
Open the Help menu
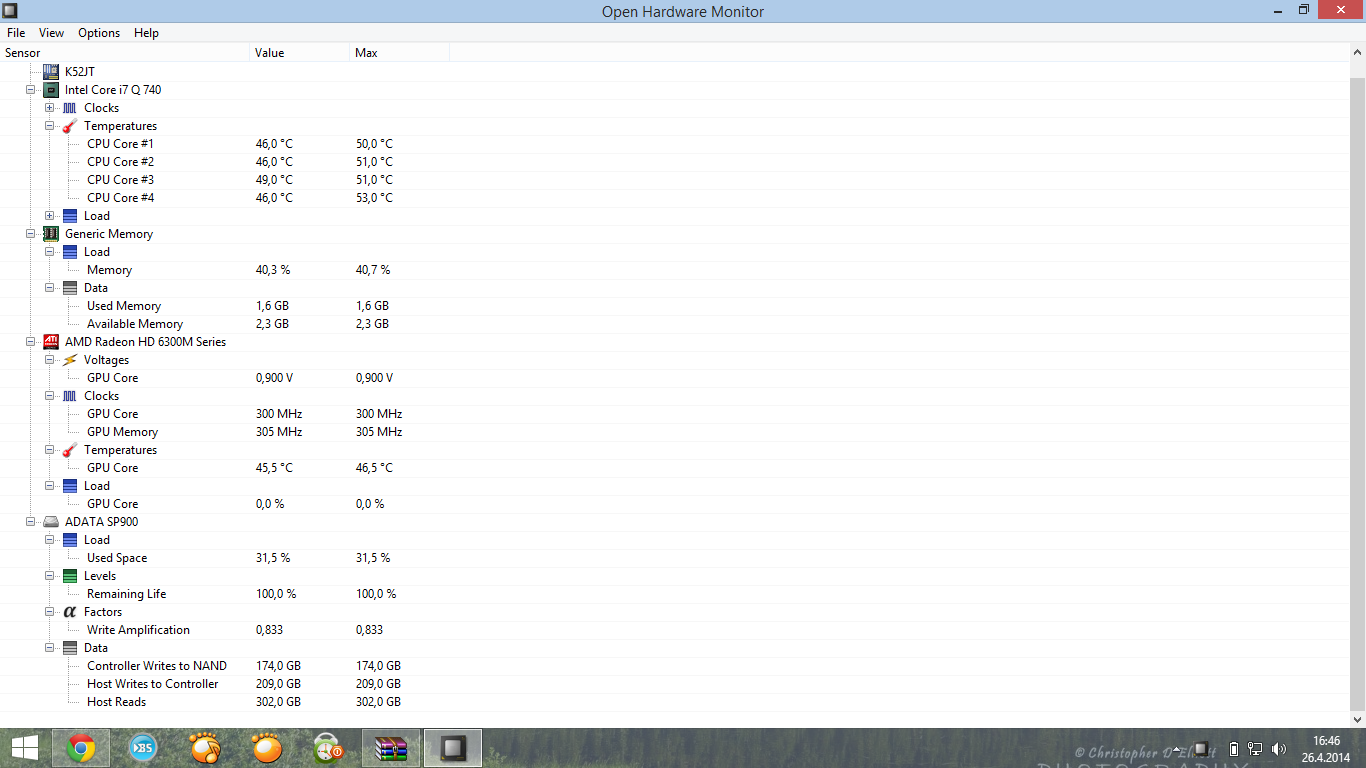146,33
